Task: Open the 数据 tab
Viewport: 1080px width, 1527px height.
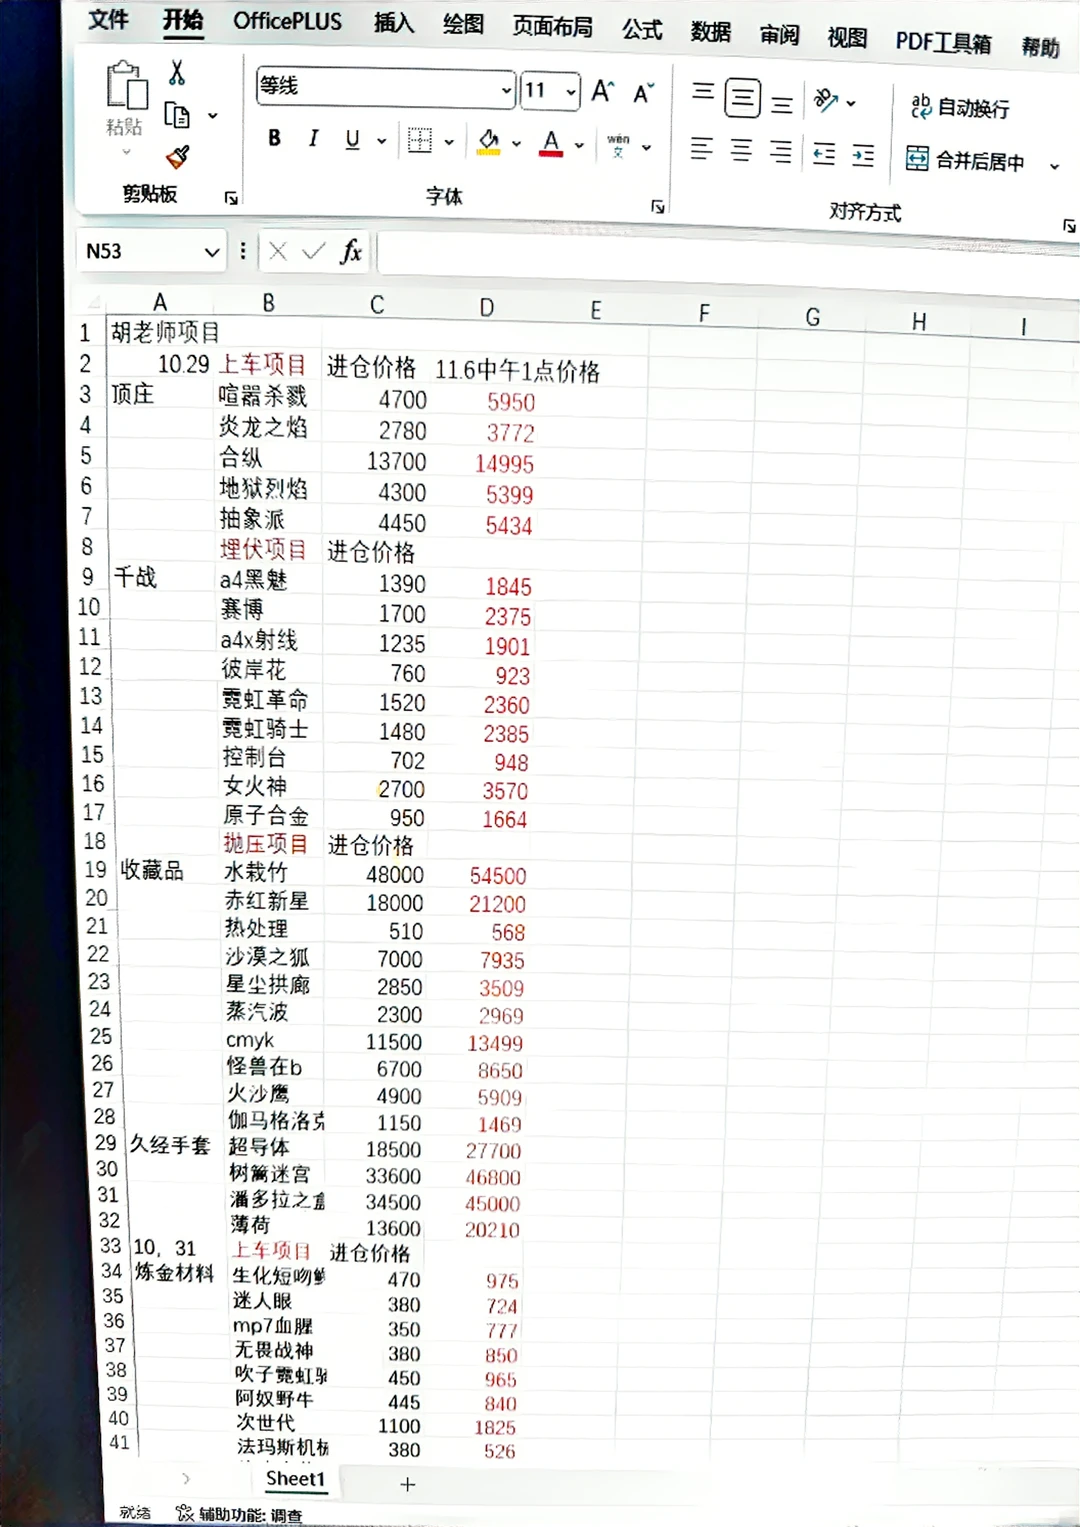Action: [710, 32]
